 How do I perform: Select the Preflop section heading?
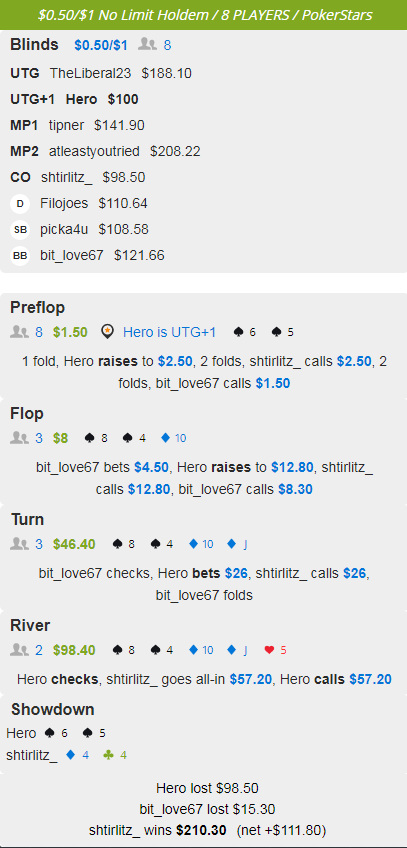point(38,308)
